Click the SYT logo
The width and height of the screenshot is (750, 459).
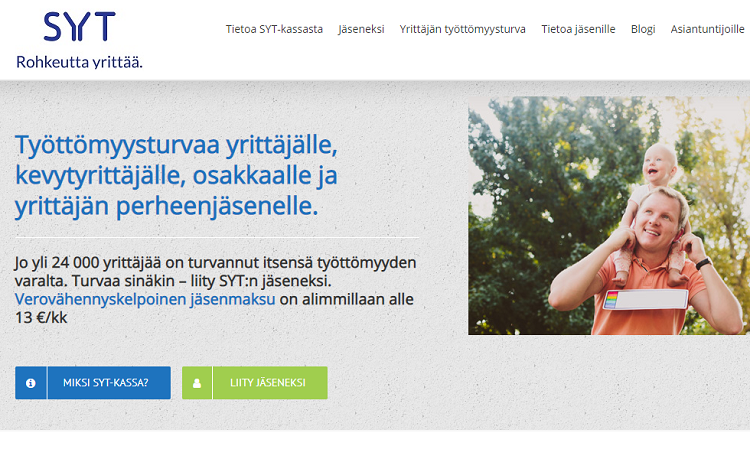(x=79, y=27)
